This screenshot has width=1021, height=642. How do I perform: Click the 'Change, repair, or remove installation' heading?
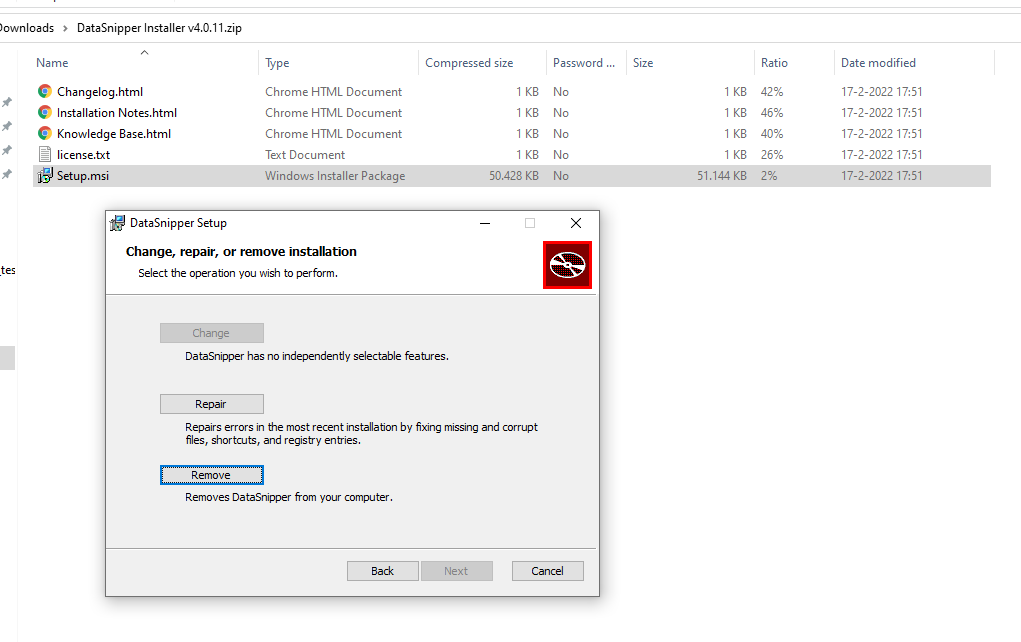click(x=241, y=251)
